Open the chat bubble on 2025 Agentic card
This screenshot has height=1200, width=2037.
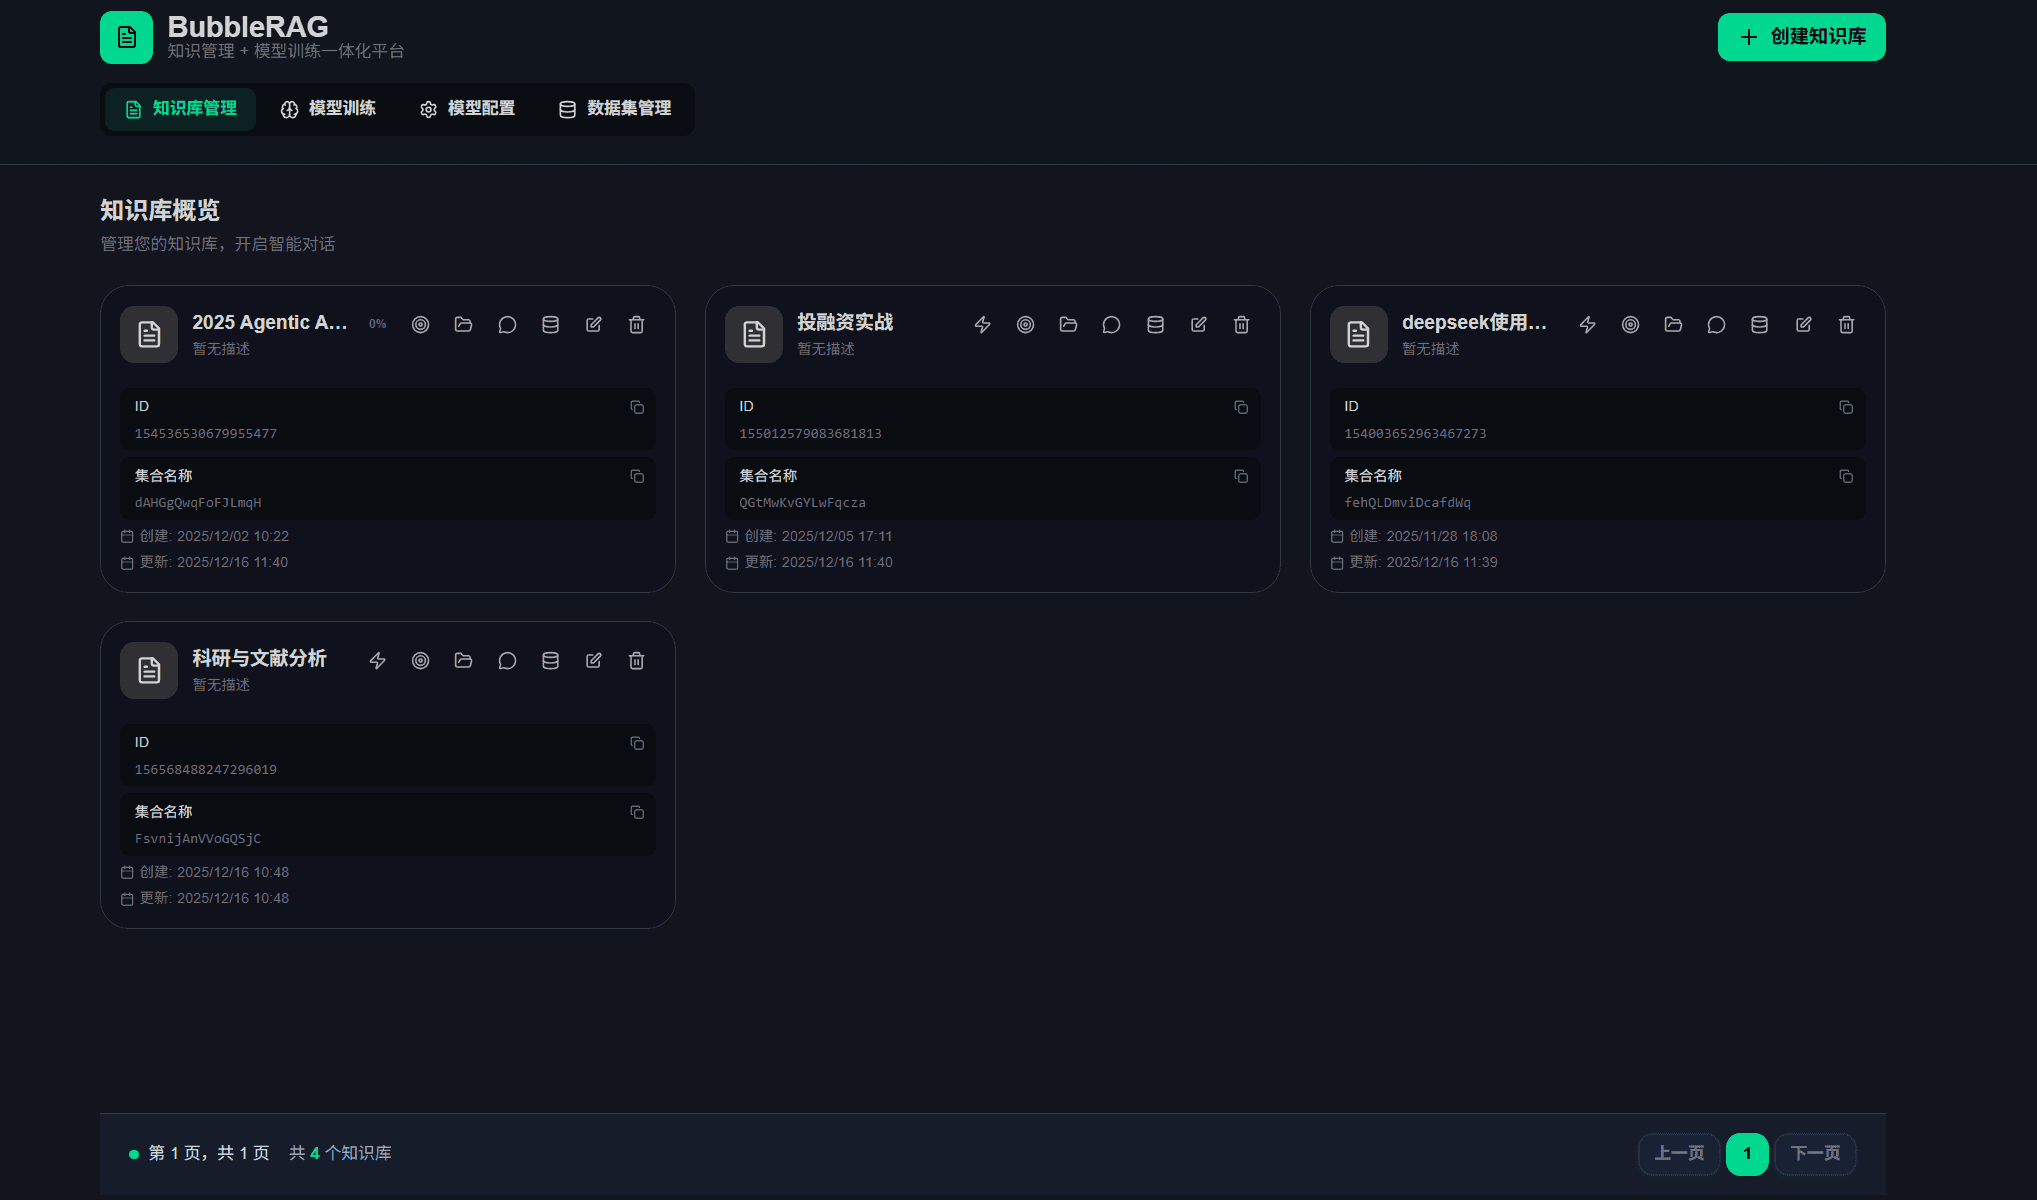pos(507,324)
